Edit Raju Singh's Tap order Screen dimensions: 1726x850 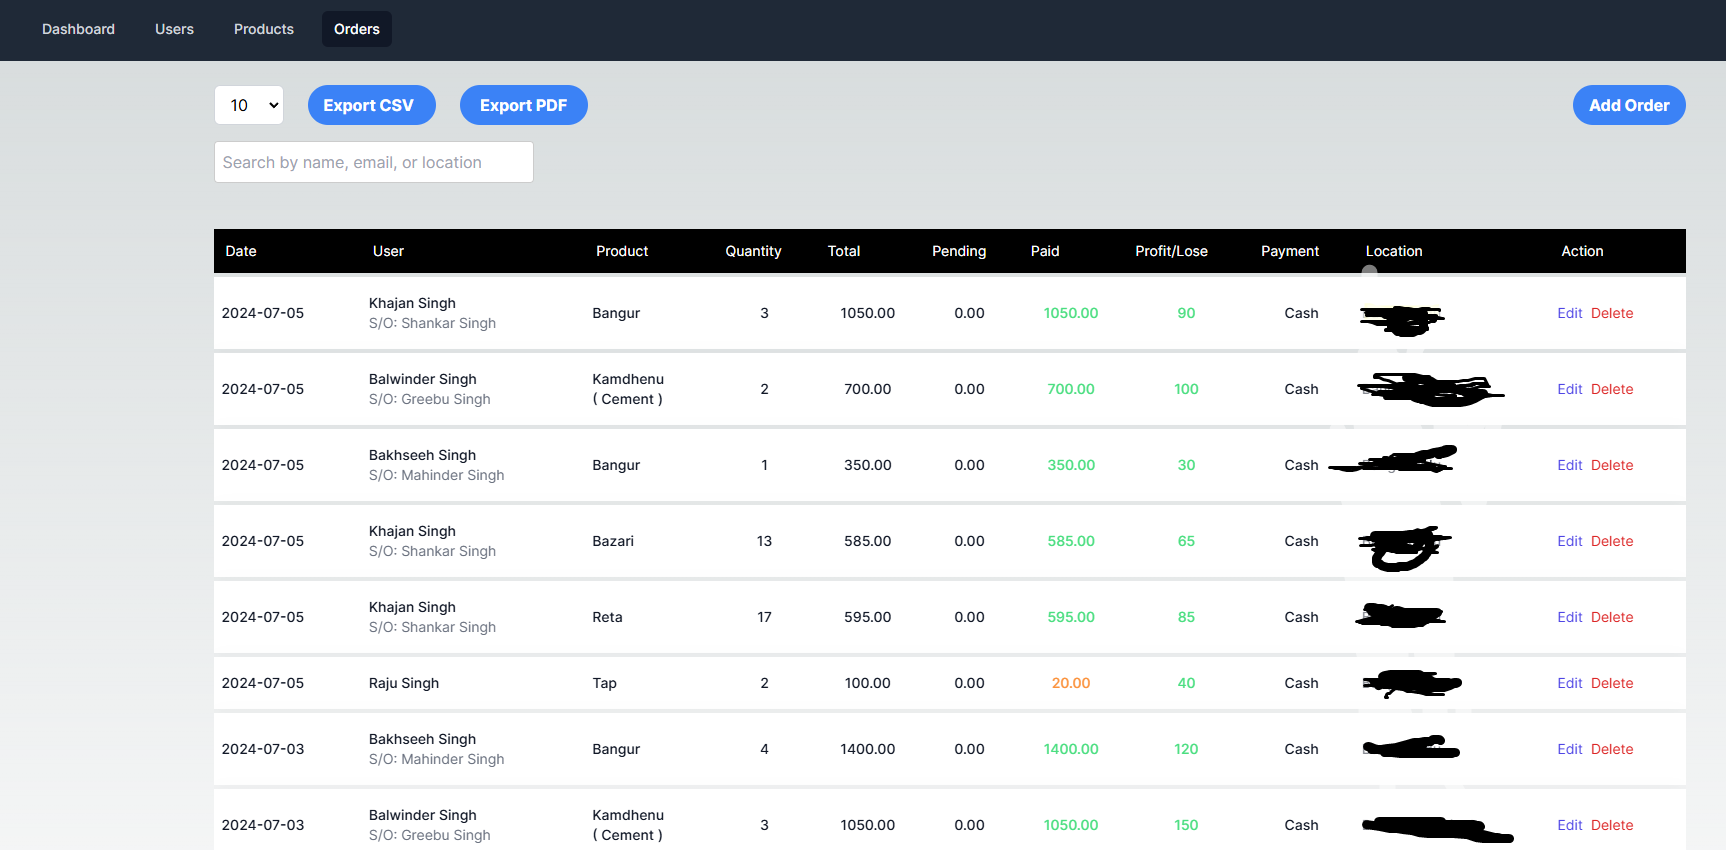(x=1569, y=683)
